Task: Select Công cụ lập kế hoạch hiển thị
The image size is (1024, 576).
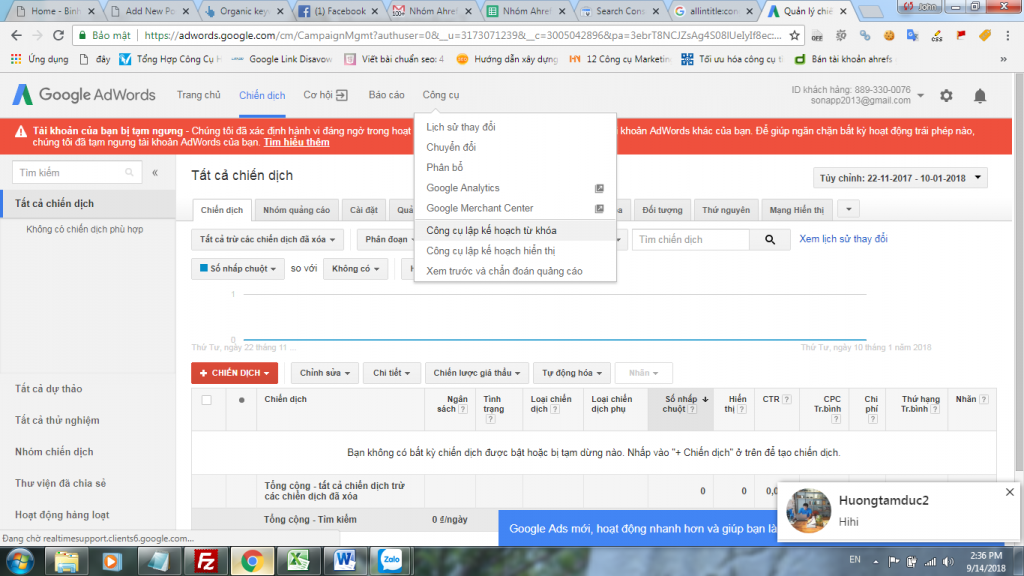Action: [490, 251]
